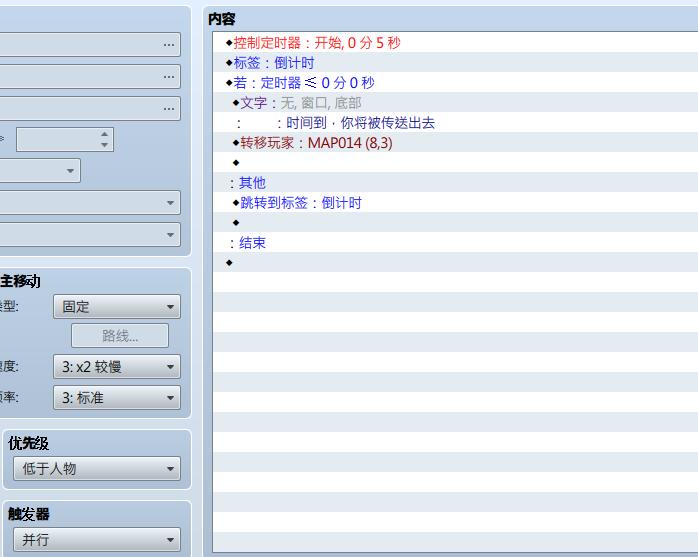Click the third condition ellipsis field
Image resolution: width=698 pixels, height=557 pixels.
[x=90, y=109]
